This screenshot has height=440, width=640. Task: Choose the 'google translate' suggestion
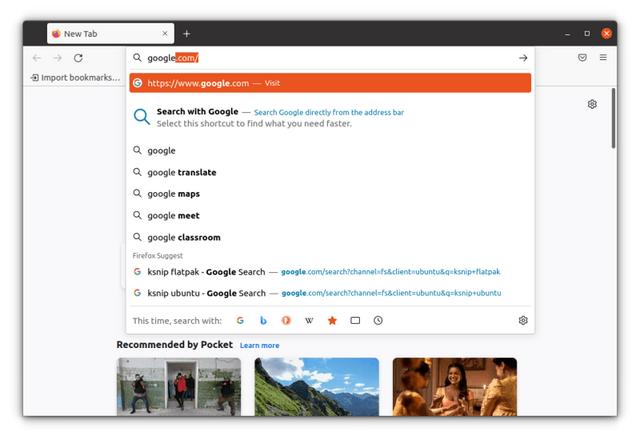point(330,172)
